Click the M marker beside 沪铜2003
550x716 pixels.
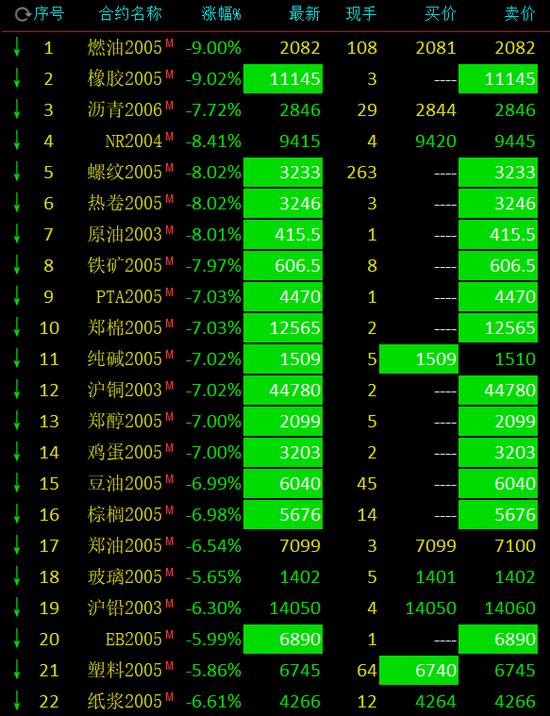point(169,386)
